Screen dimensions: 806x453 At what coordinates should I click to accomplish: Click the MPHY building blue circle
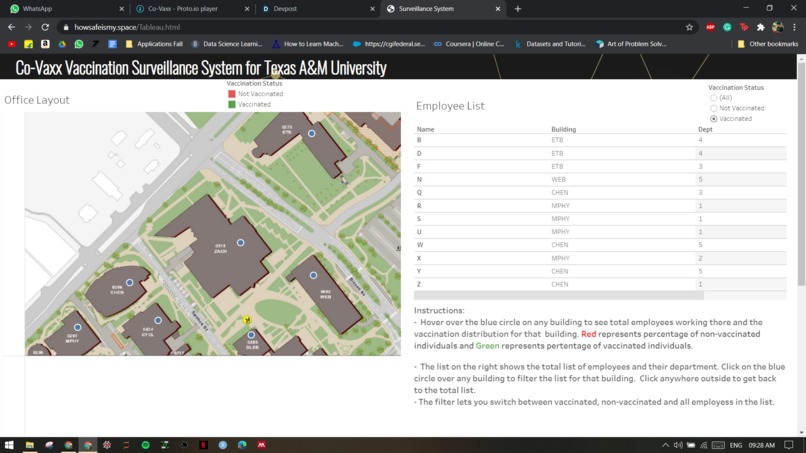(x=77, y=327)
